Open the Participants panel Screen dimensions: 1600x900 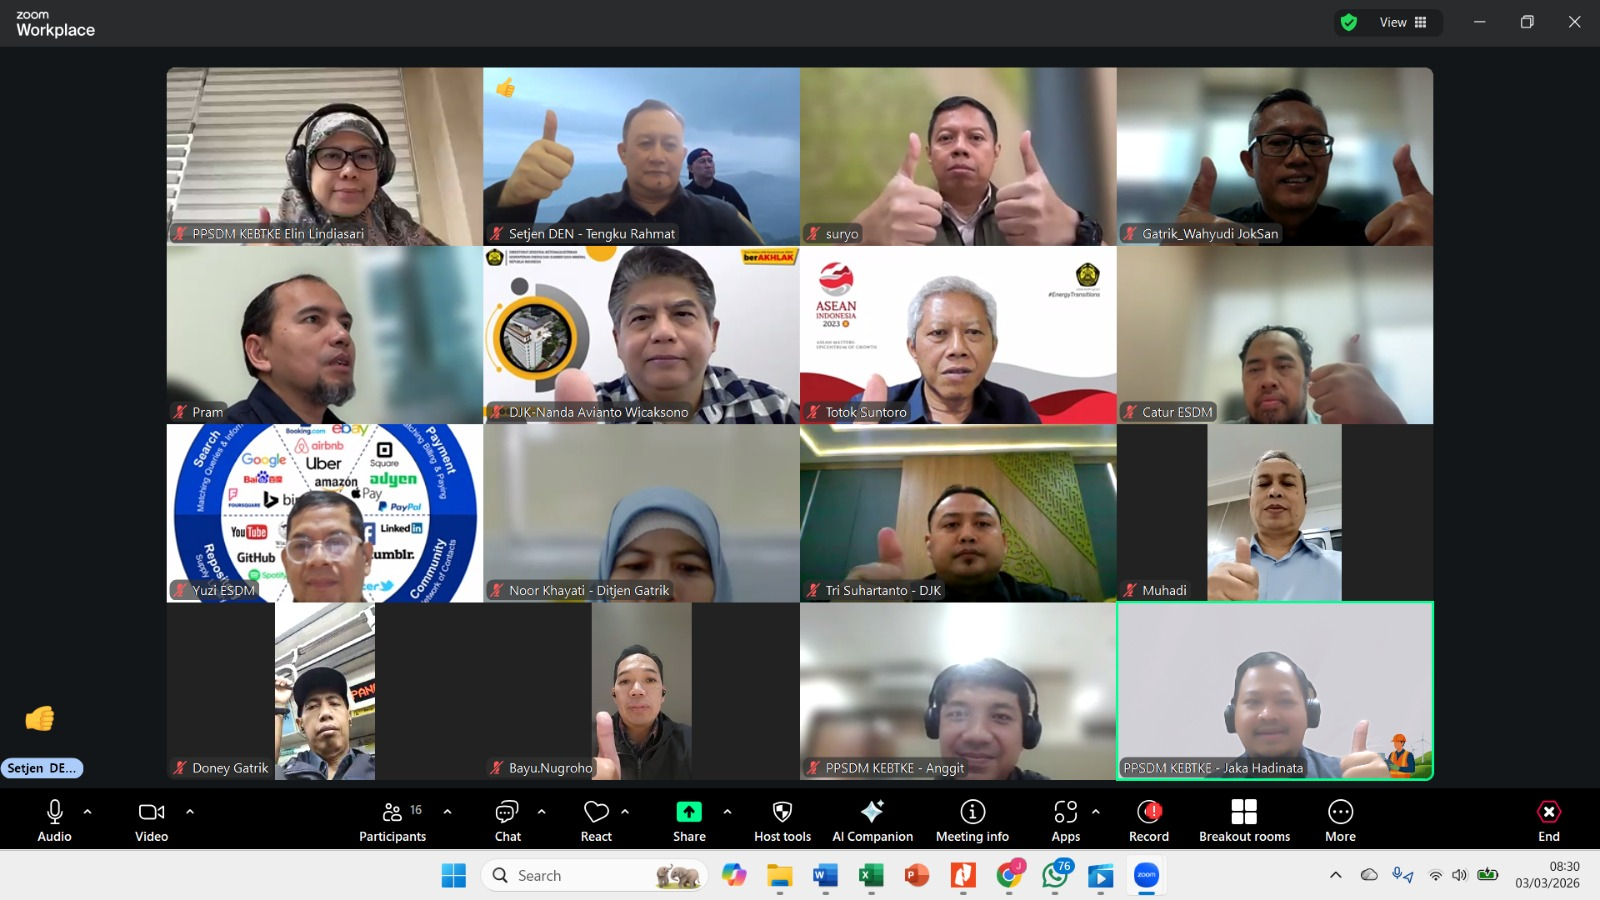pyautogui.click(x=392, y=820)
